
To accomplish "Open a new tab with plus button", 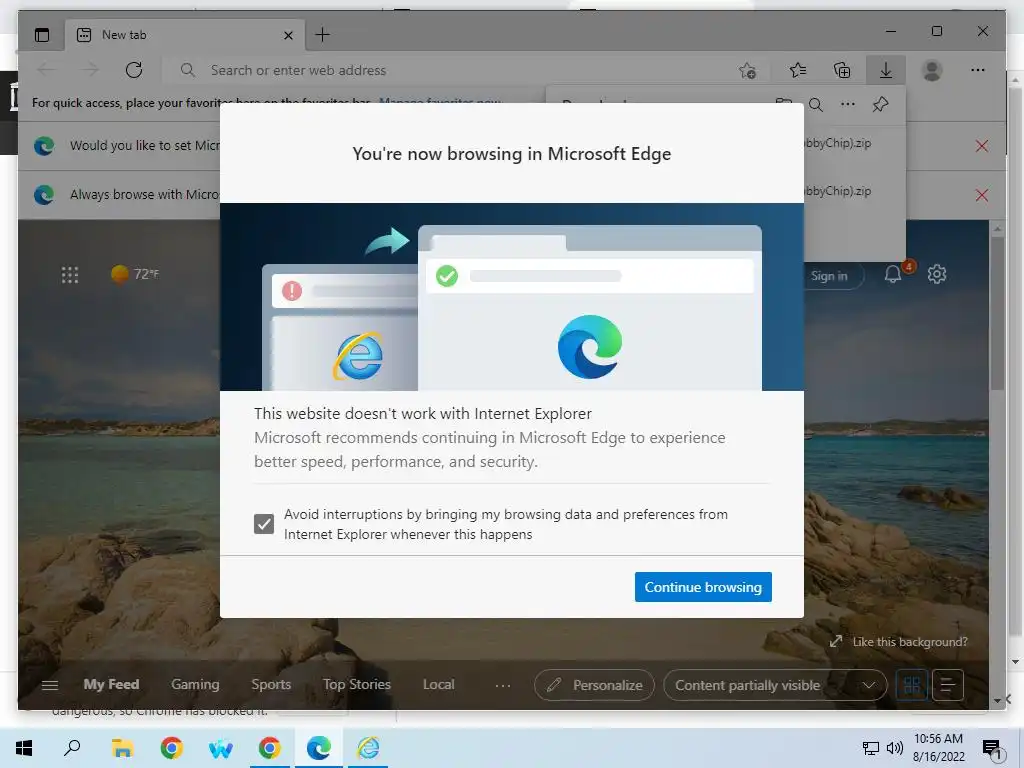I will (323, 35).
